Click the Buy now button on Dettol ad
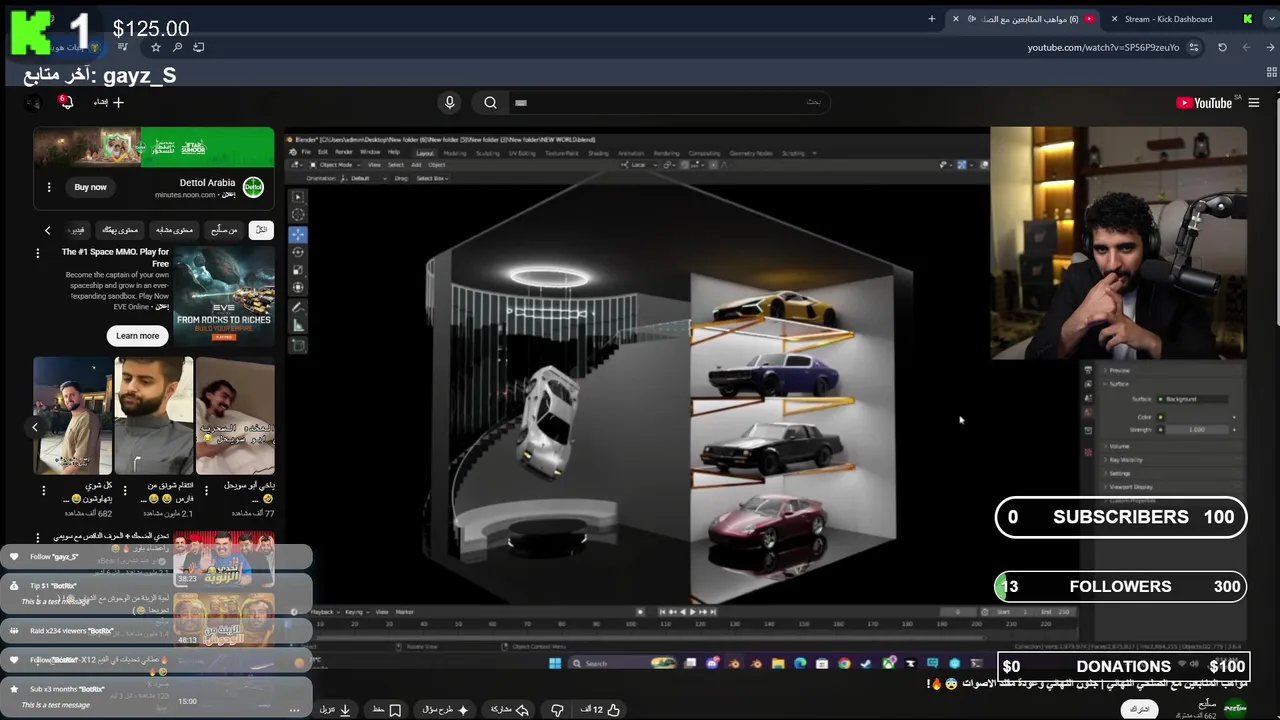This screenshot has width=1280, height=720. 90,187
